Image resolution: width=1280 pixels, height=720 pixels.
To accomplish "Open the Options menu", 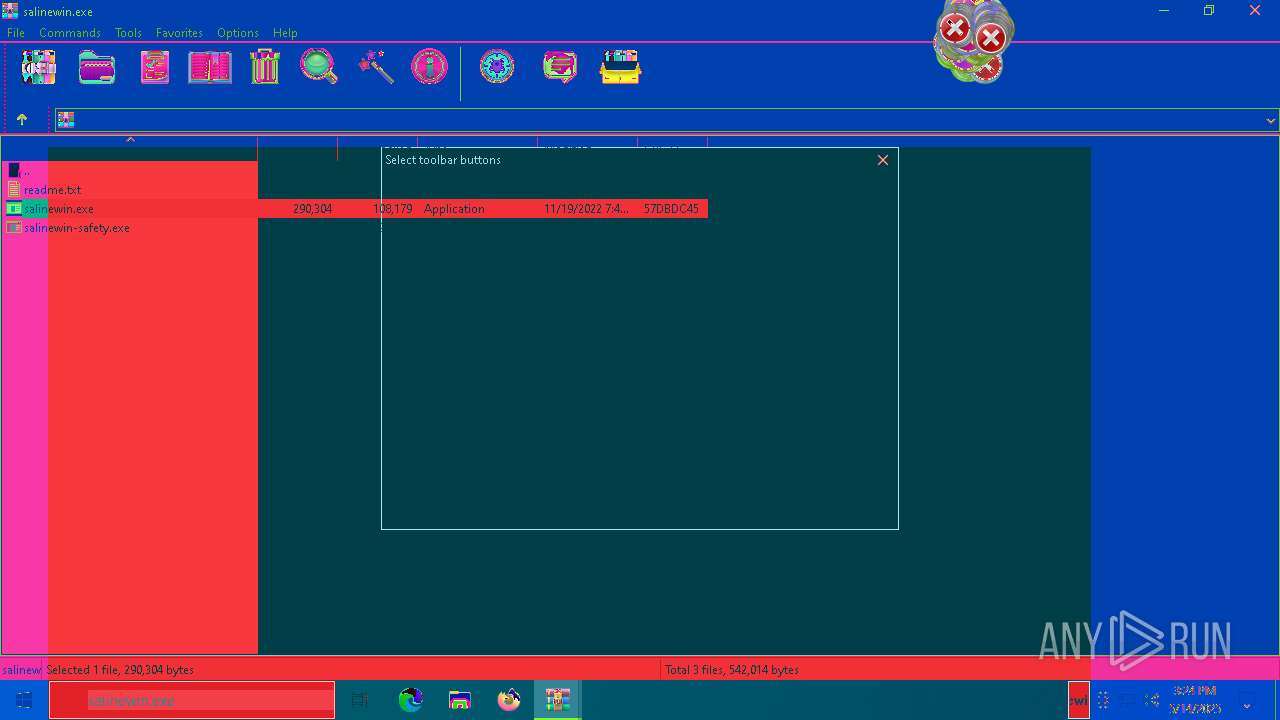I will coord(238,33).
